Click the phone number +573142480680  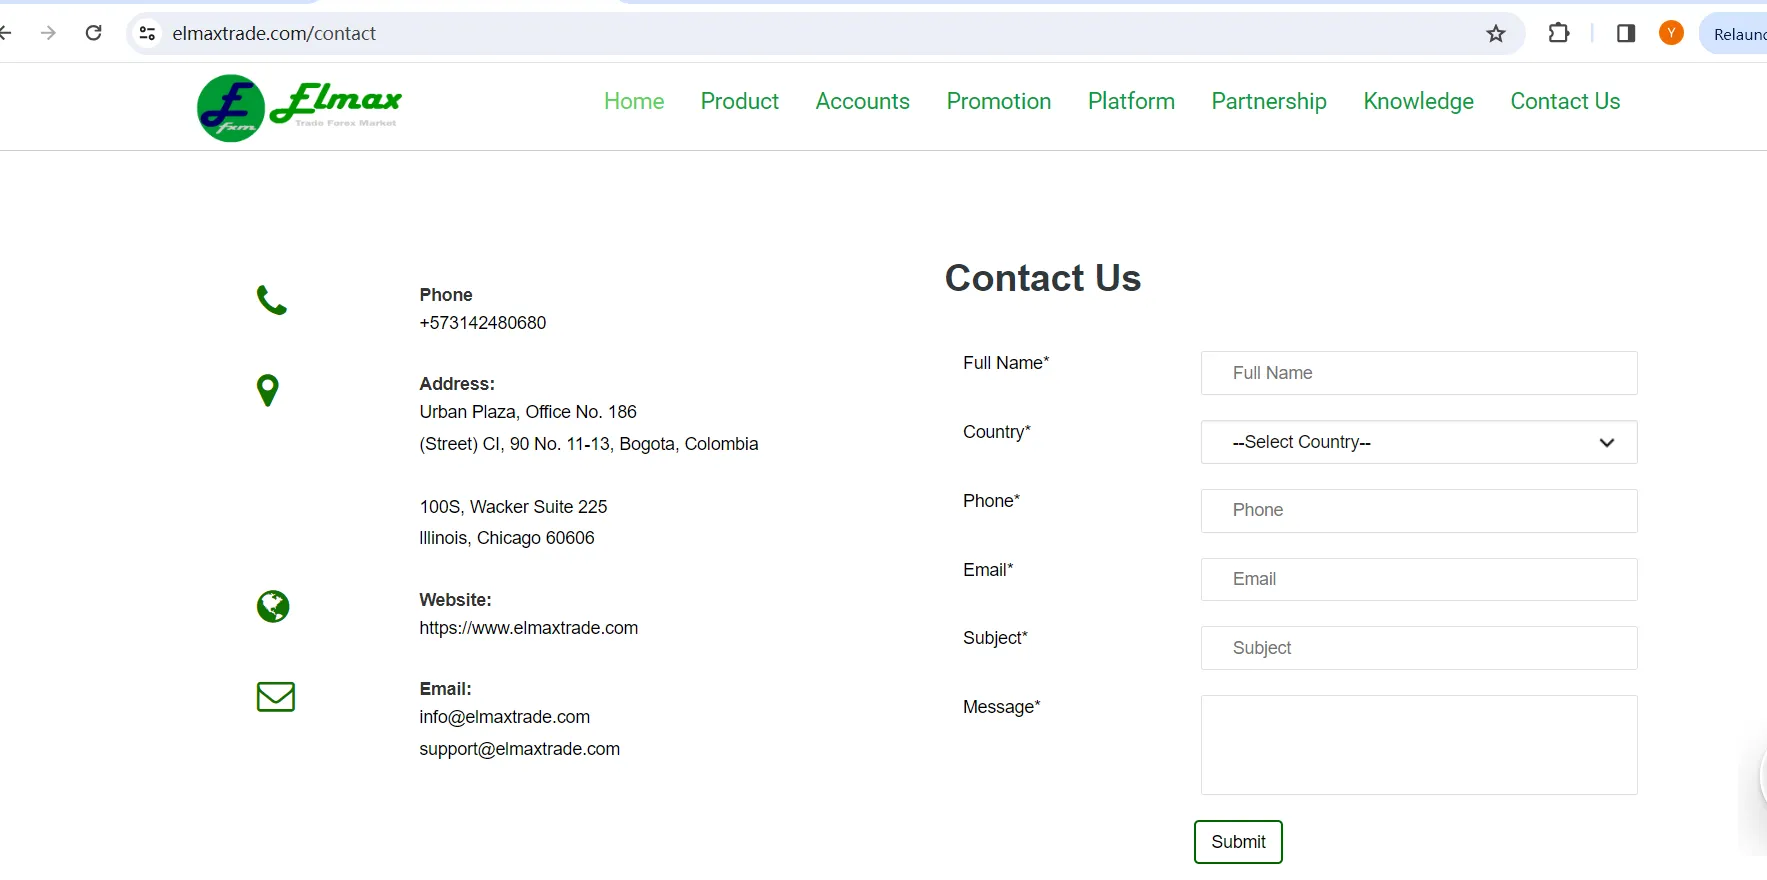[483, 323]
